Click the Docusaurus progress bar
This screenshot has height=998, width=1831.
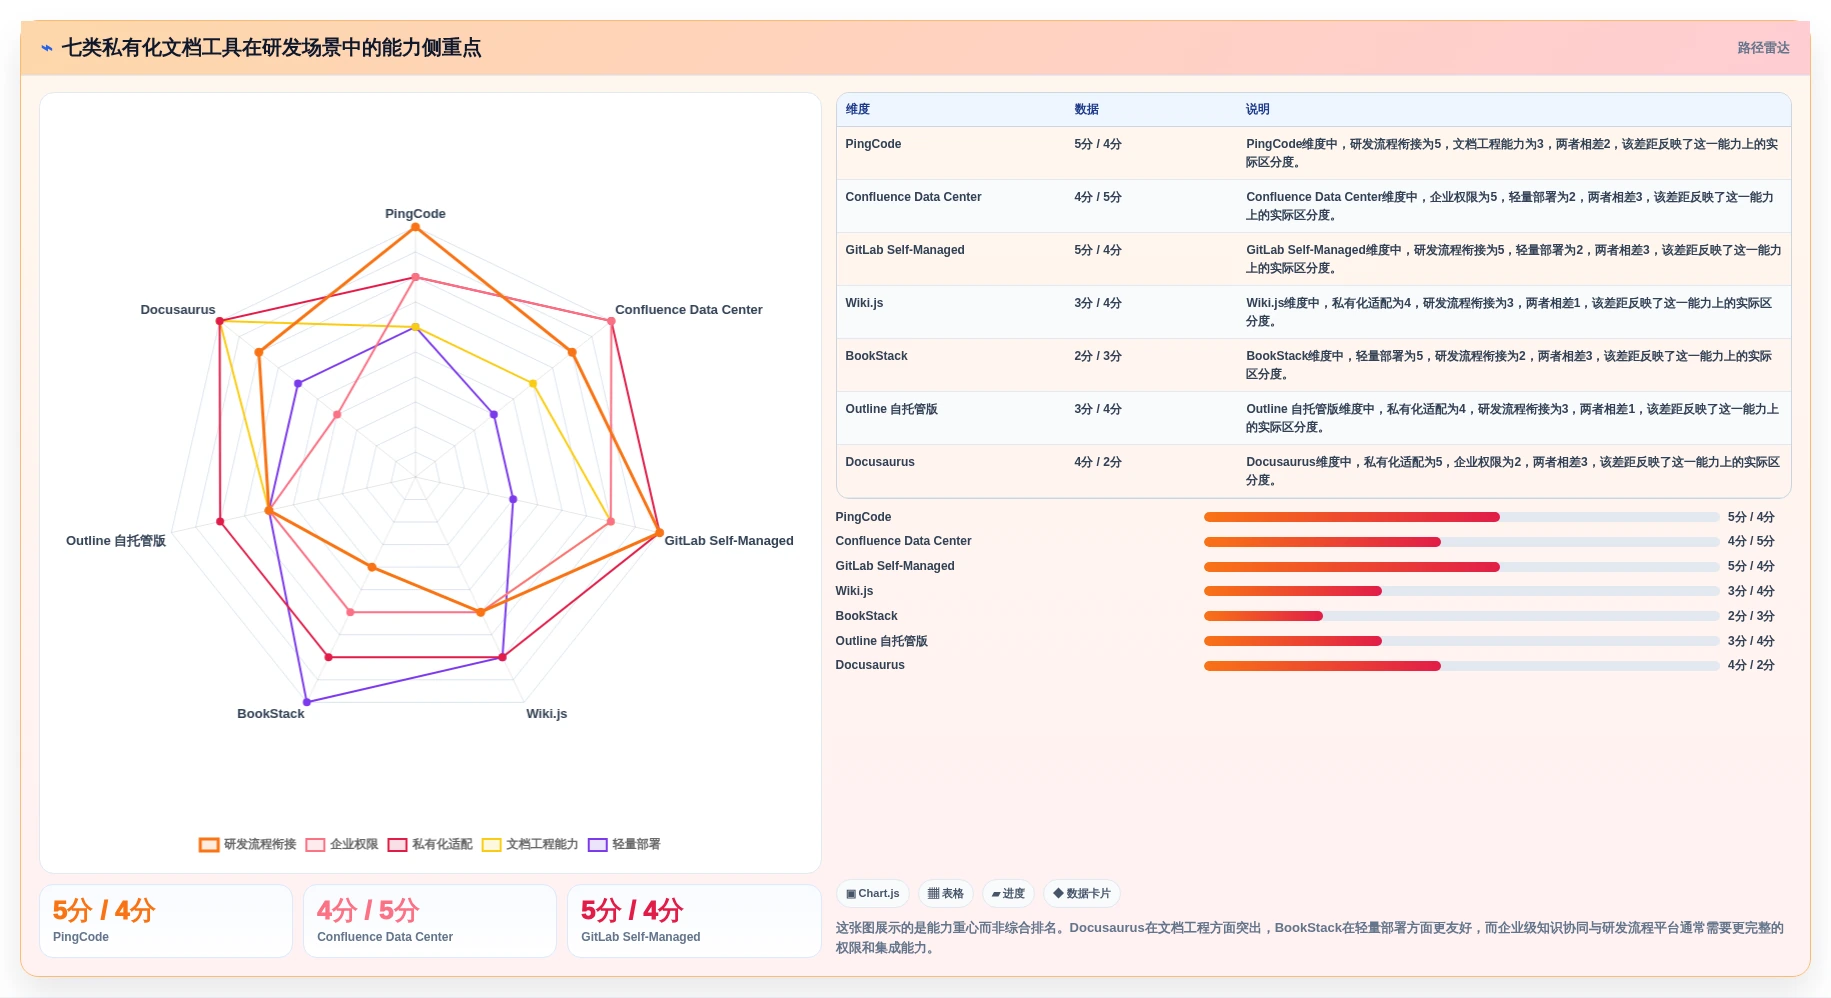(x=1461, y=666)
